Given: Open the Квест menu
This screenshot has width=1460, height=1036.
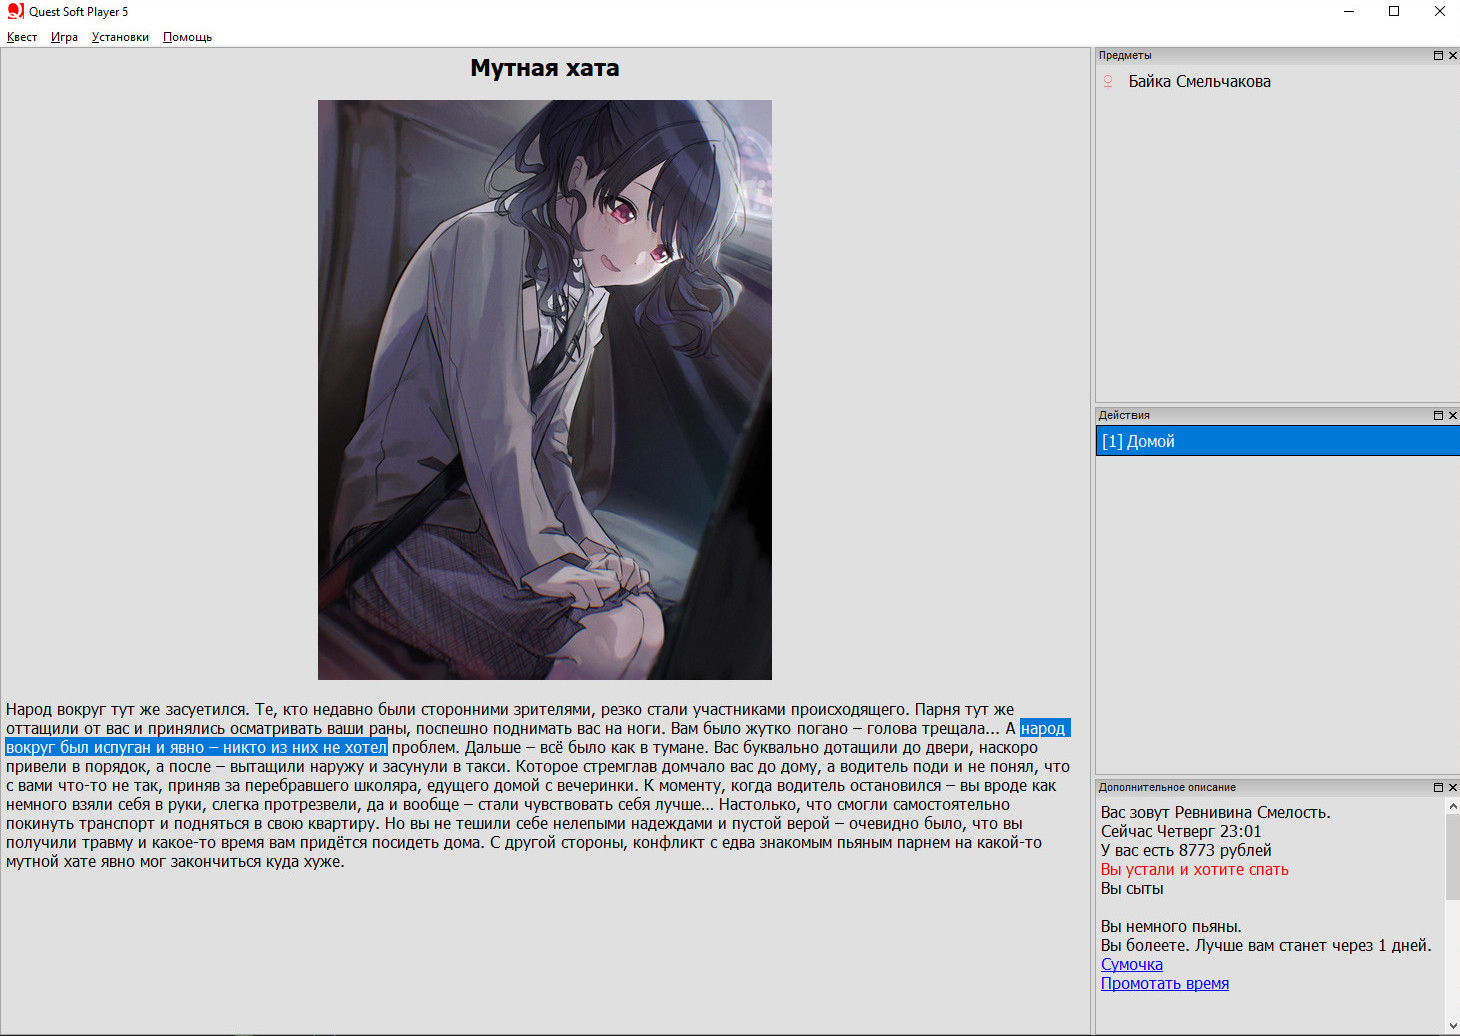Looking at the screenshot, I should pos(22,37).
